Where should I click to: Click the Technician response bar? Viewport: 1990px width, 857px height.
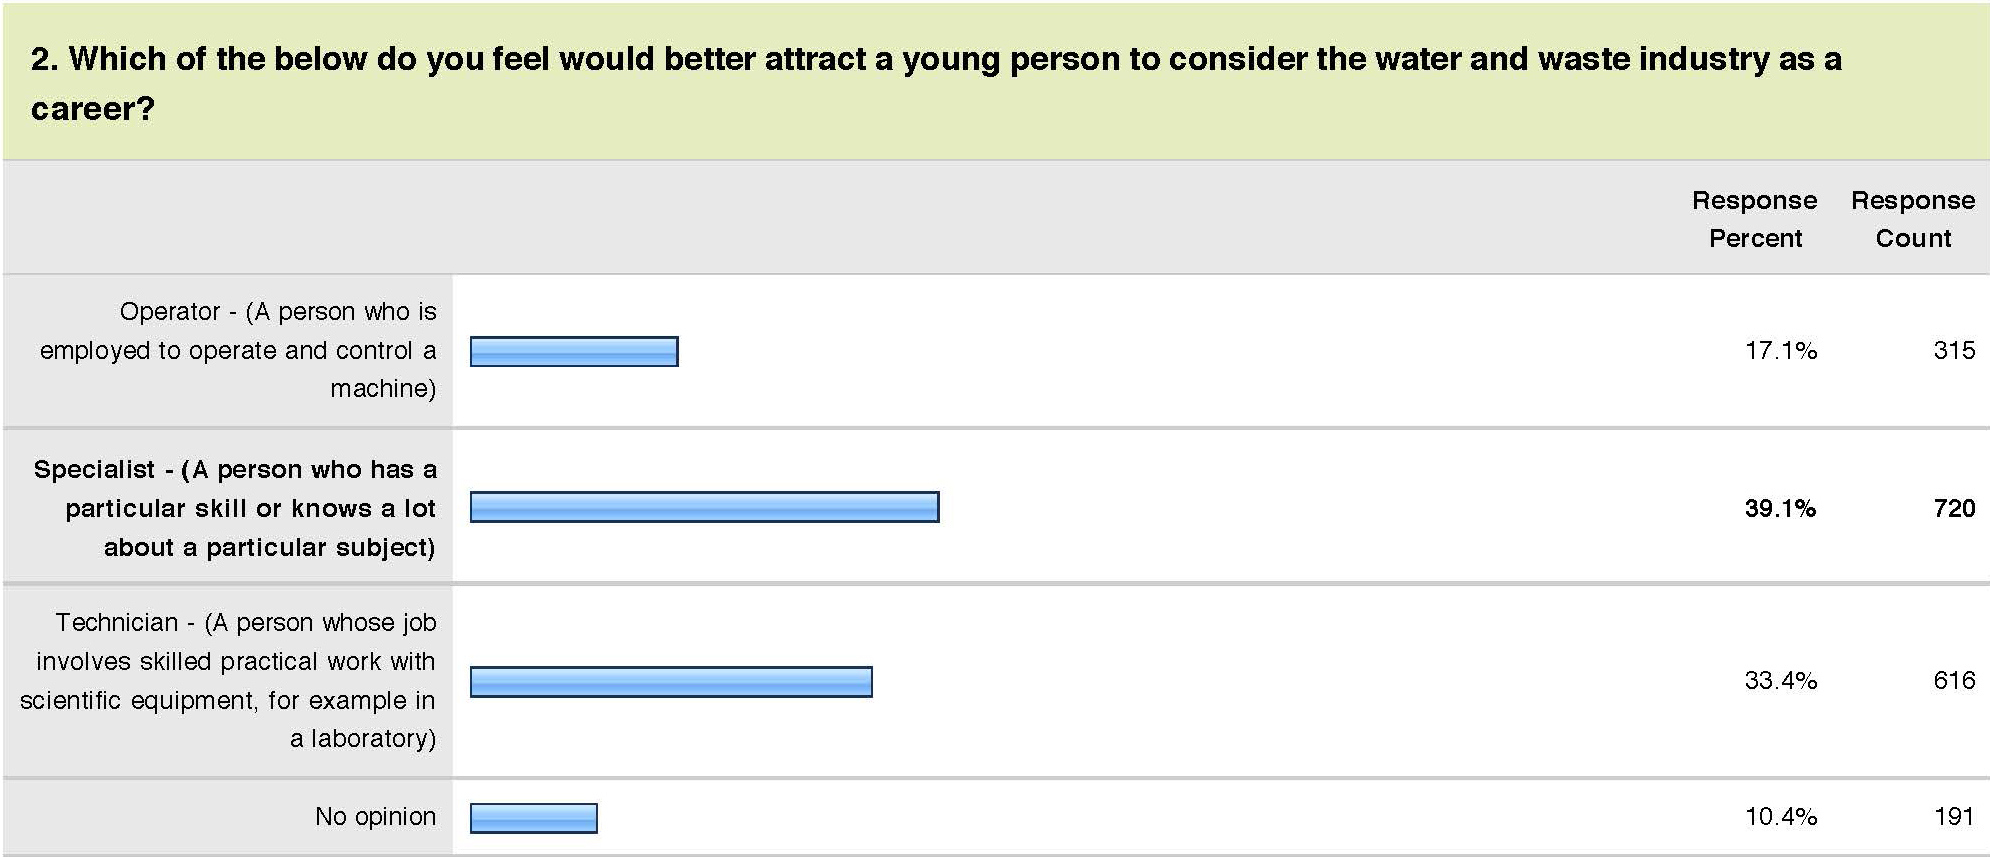pyautogui.click(x=671, y=682)
